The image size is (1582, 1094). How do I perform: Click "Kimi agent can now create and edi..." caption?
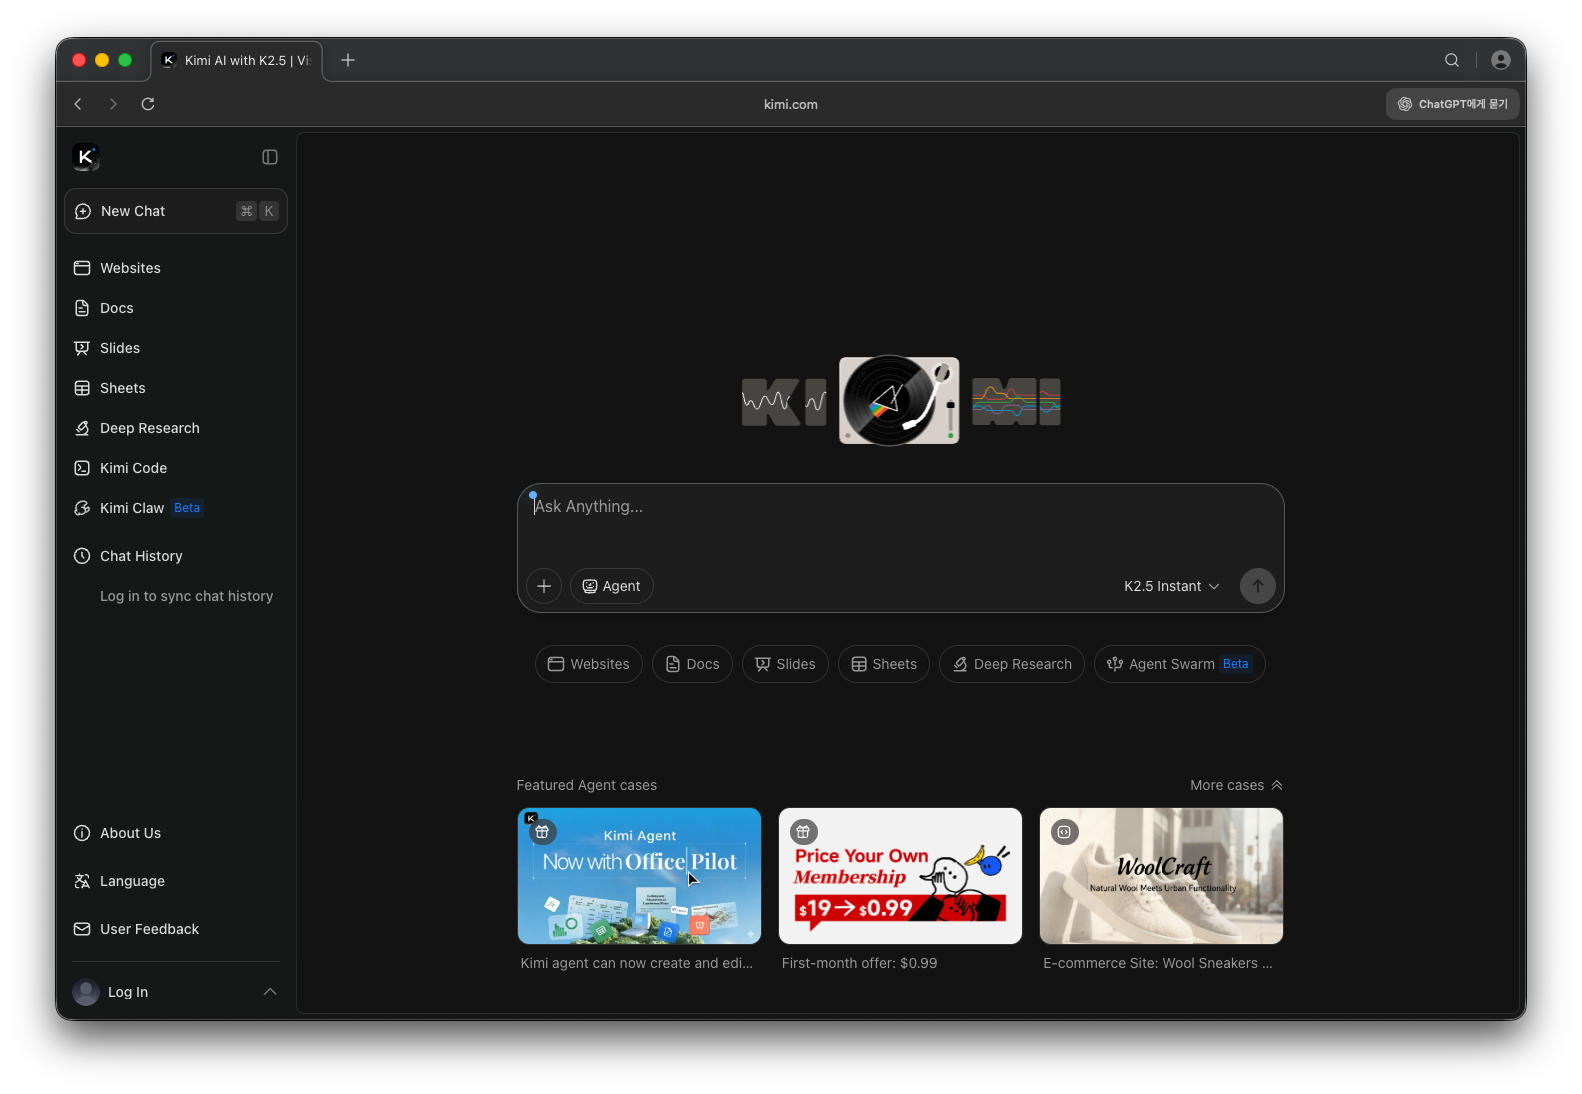tap(637, 963)
